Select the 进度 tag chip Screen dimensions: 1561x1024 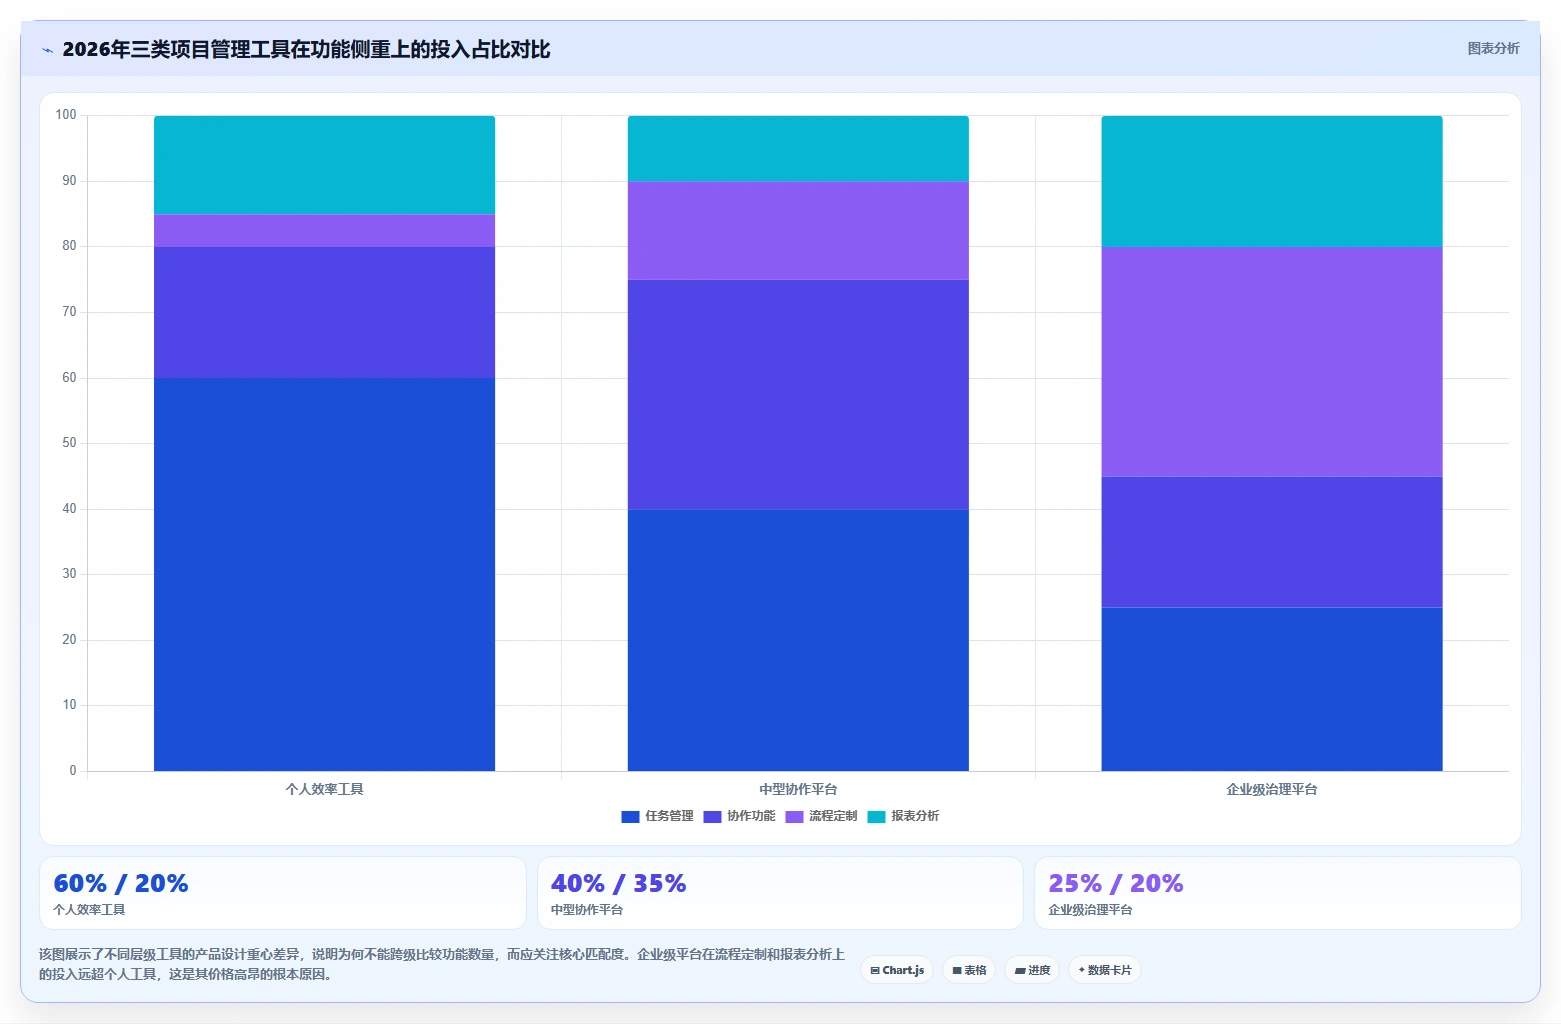coord(1032,970)
